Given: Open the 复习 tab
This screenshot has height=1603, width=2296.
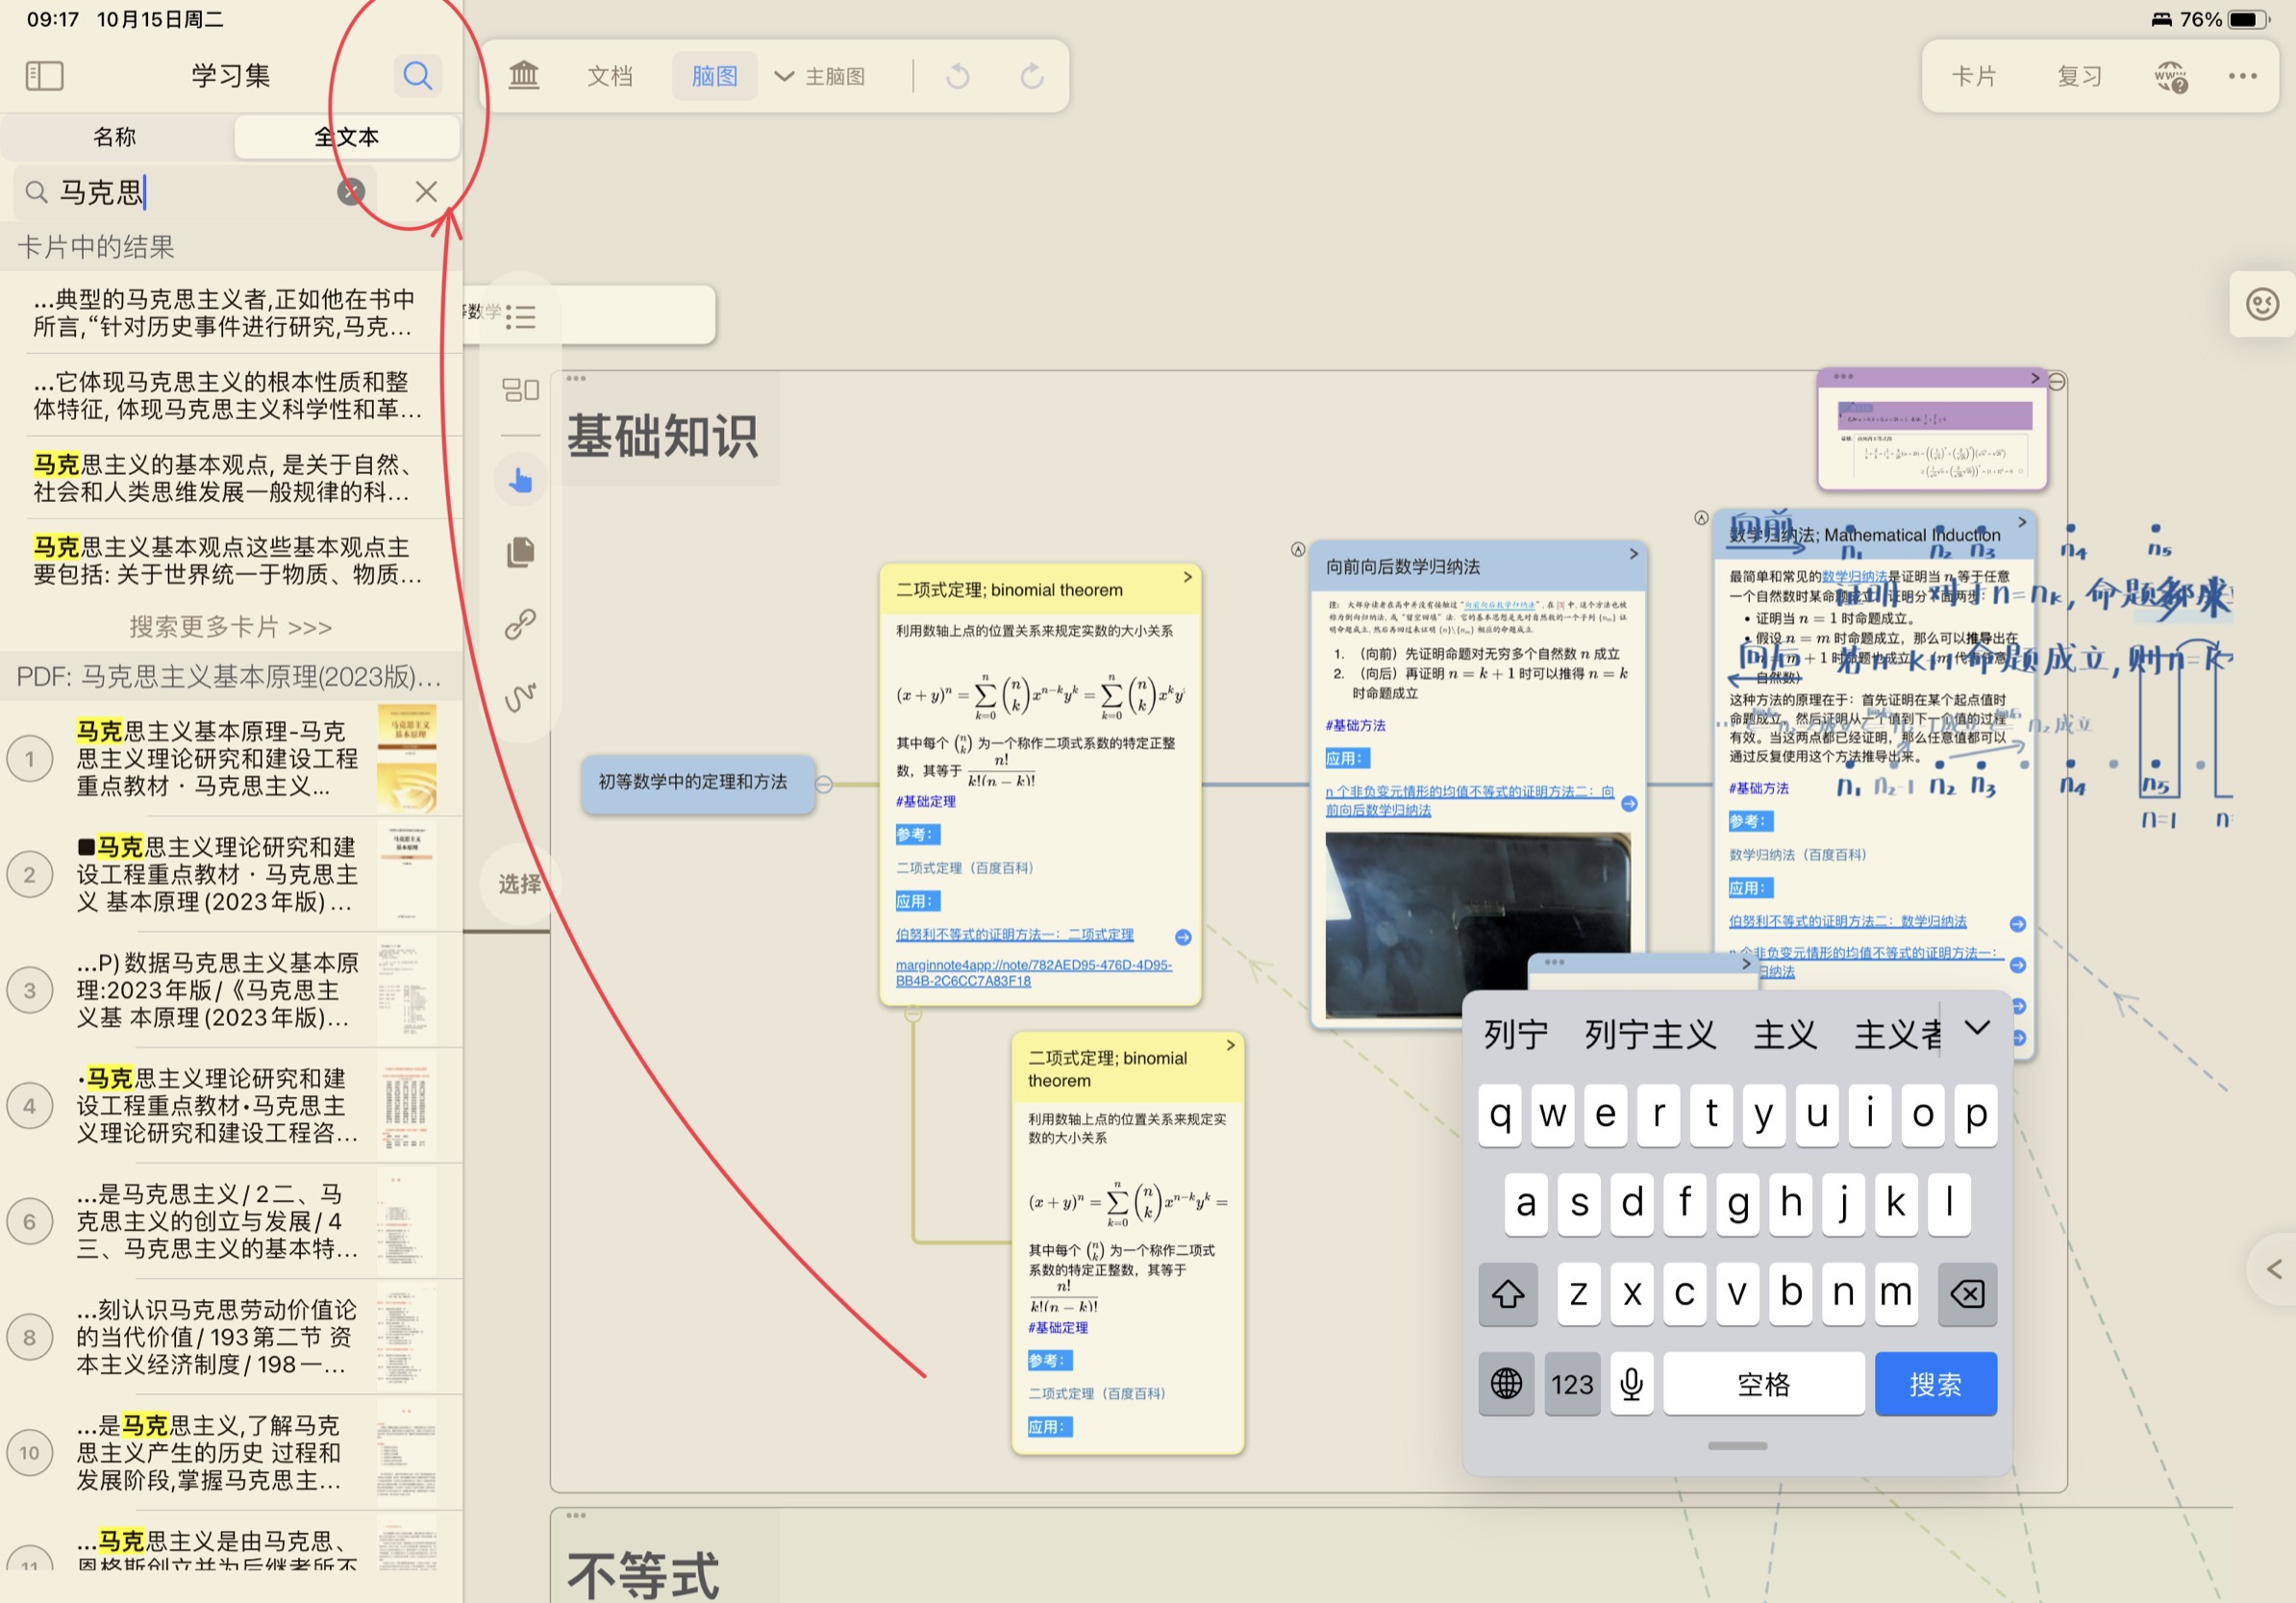Looking at the screenshot, I should [x=2079, y=76].
